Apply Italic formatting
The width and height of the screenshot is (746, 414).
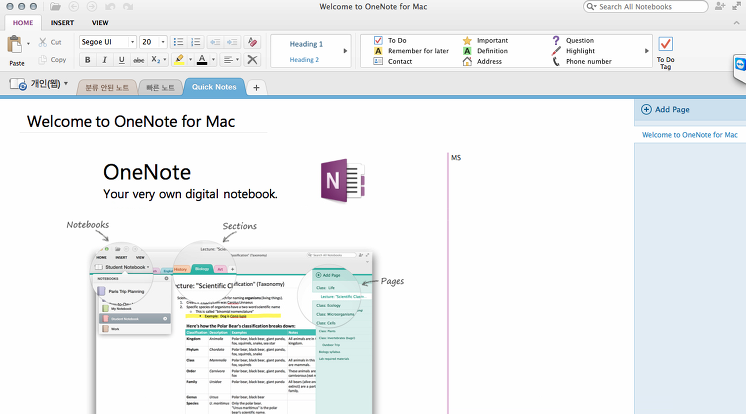pyautogui.click(x=105, y=59)
